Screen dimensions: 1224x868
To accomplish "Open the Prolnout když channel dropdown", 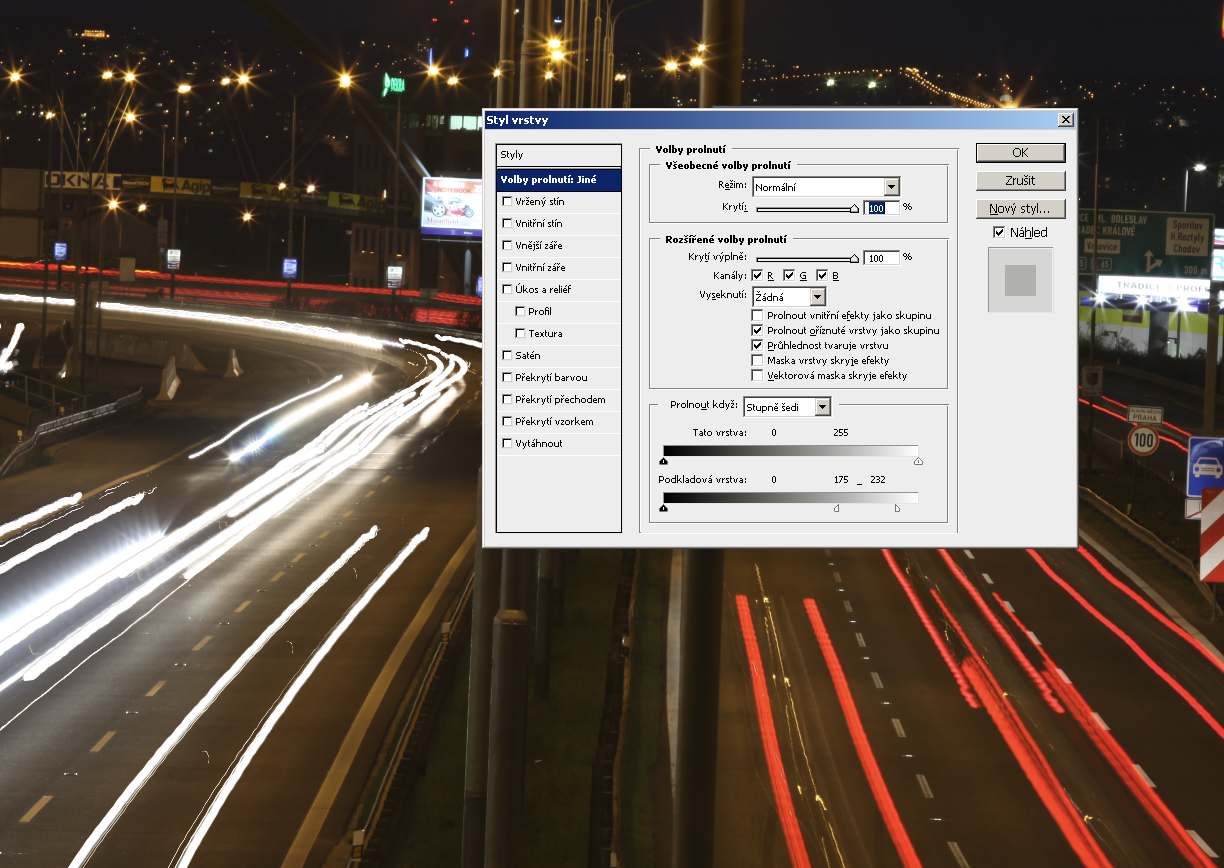I will (822, 406).
